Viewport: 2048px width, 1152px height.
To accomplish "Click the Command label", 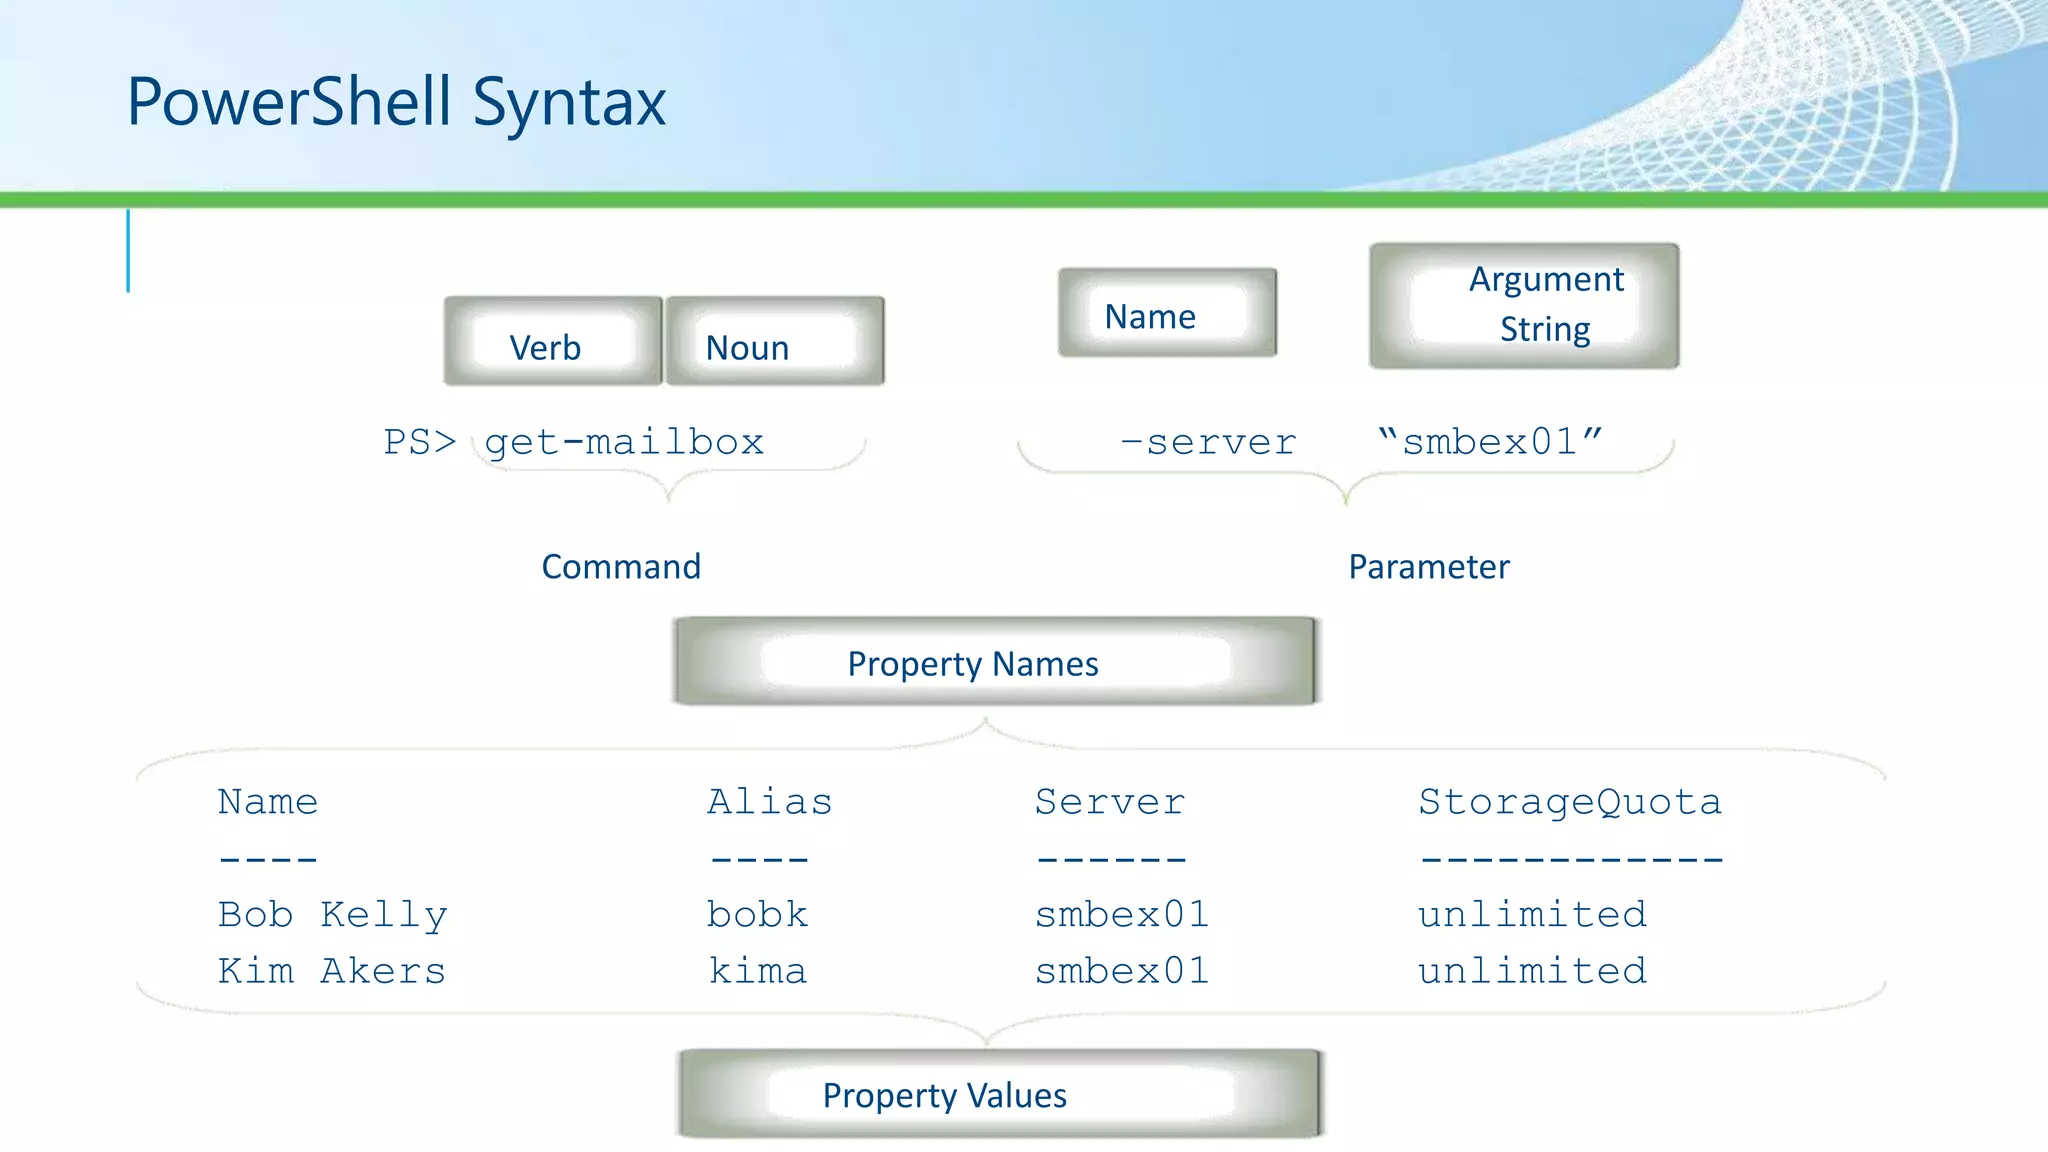I will tap(621, 567).
